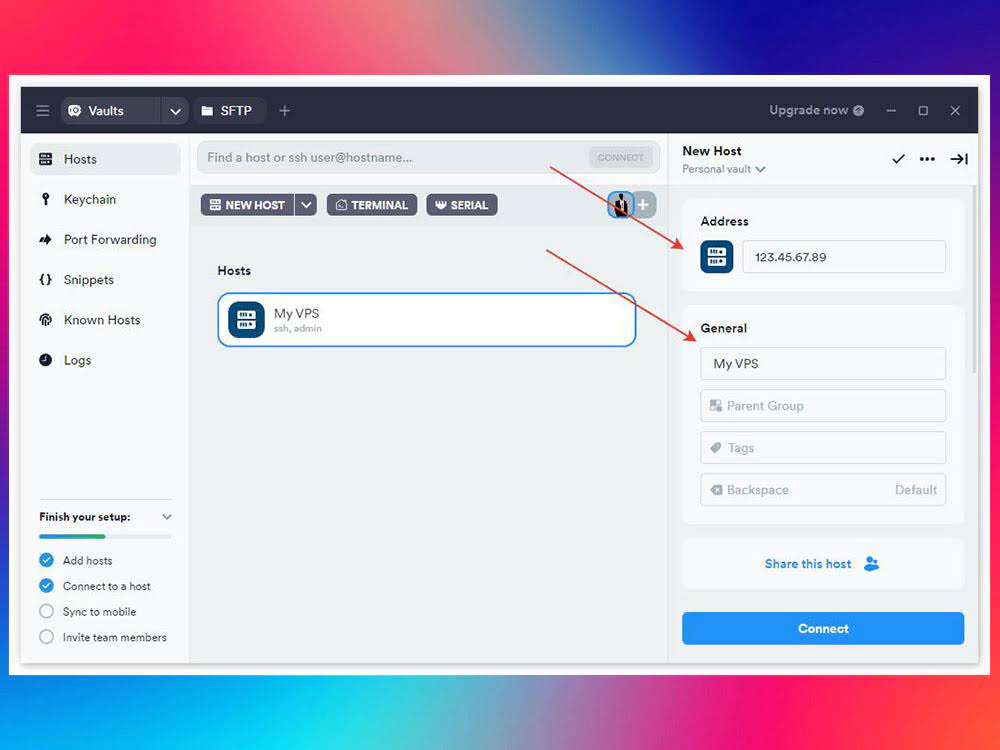
Task: Check Invite team members circle
Action: tap(46, 636)
